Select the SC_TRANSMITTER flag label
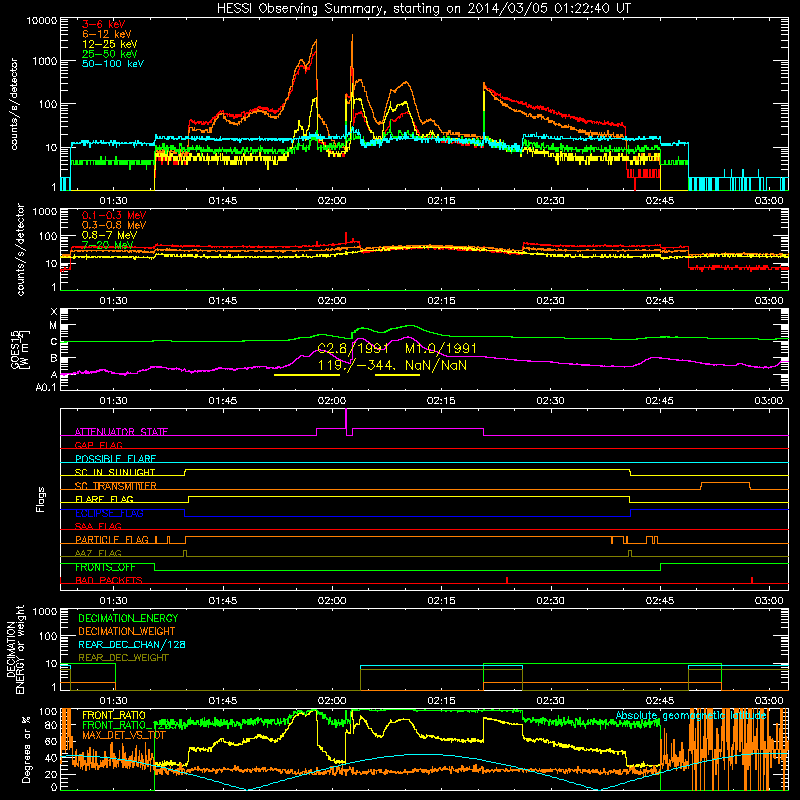Viewport: 800px width, 800px height. (116, 486)
